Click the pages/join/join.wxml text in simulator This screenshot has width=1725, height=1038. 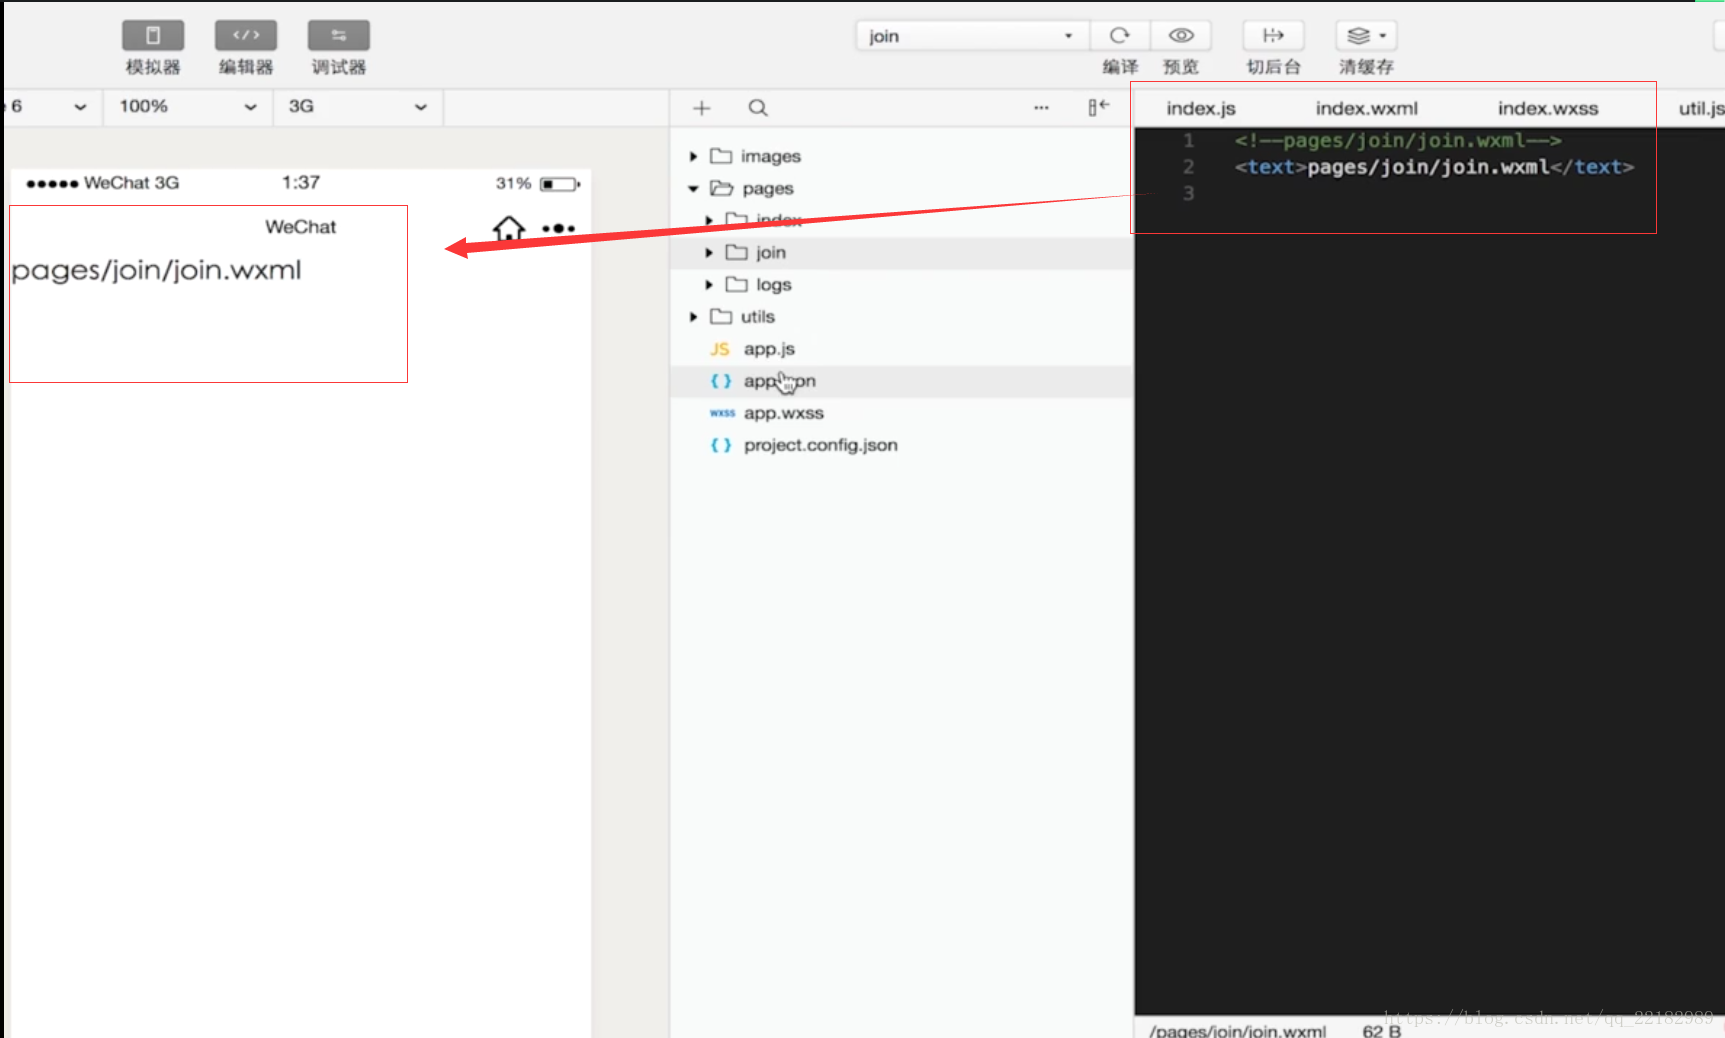click(x=156, y=271)
